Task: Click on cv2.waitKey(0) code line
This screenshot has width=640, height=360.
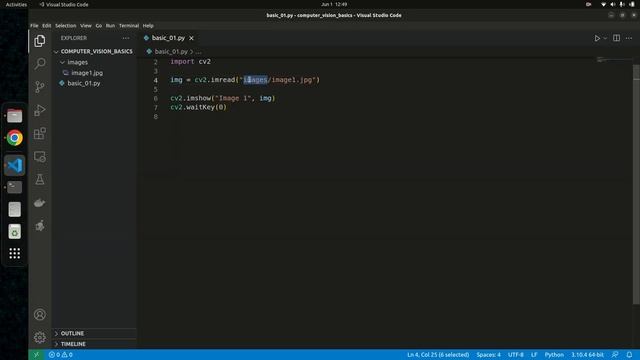Action: click(x=198, y=107)
